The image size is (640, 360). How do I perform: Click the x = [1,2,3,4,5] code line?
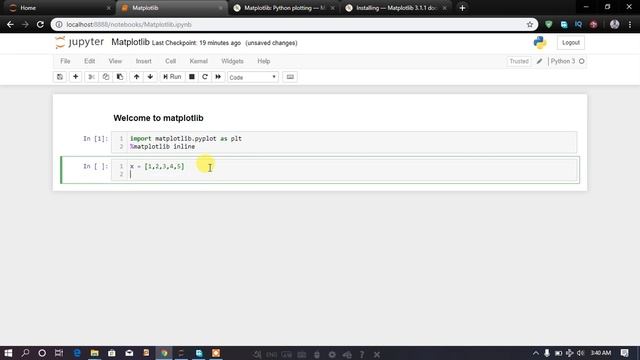tap(157, 167)
